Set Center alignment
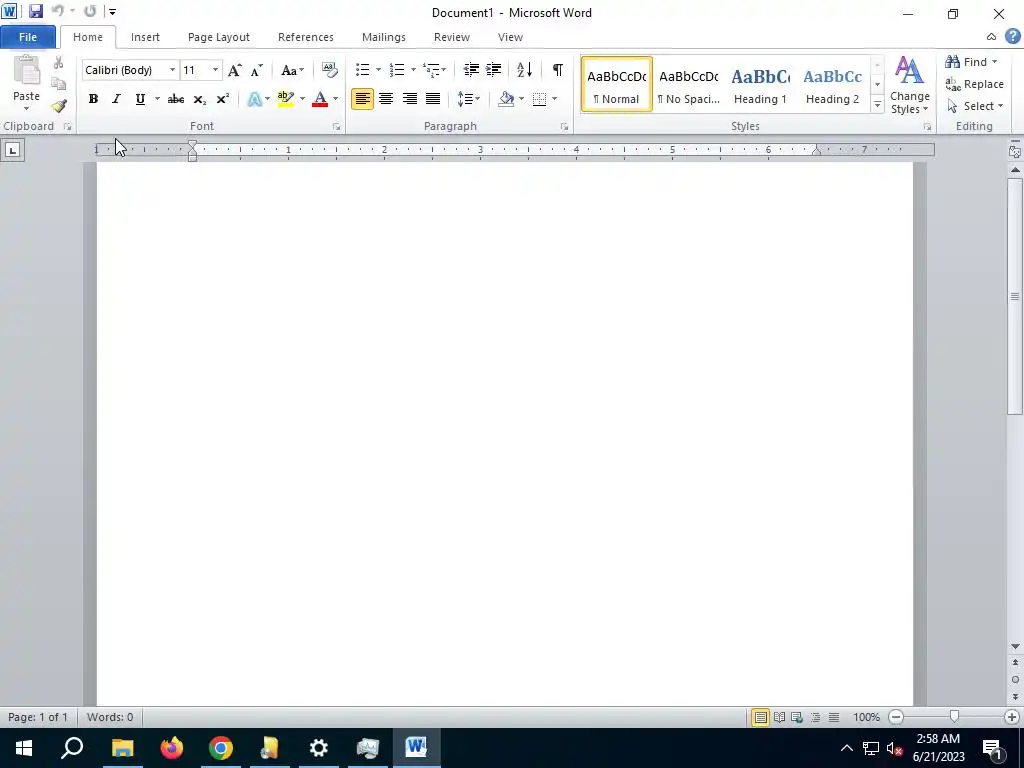 coord(386,99)
